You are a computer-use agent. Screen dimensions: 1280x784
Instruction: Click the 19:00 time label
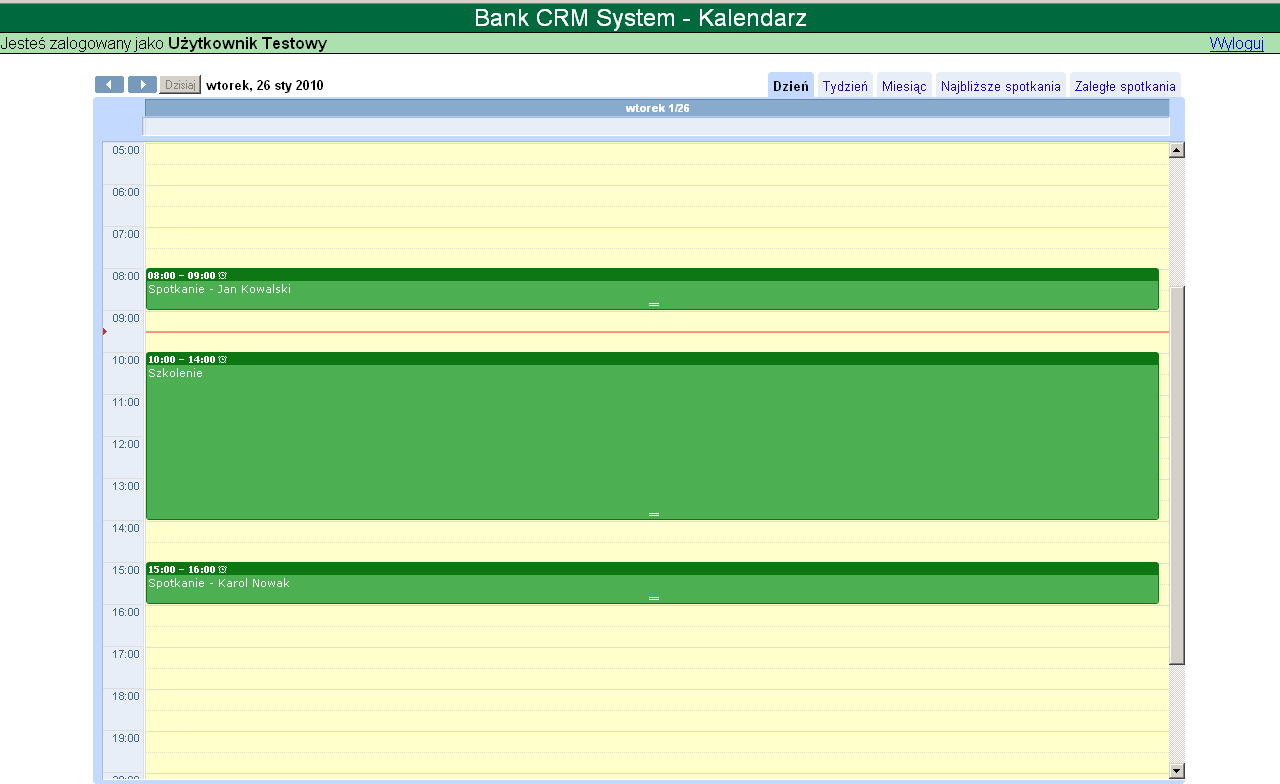(x=126, y=738)
